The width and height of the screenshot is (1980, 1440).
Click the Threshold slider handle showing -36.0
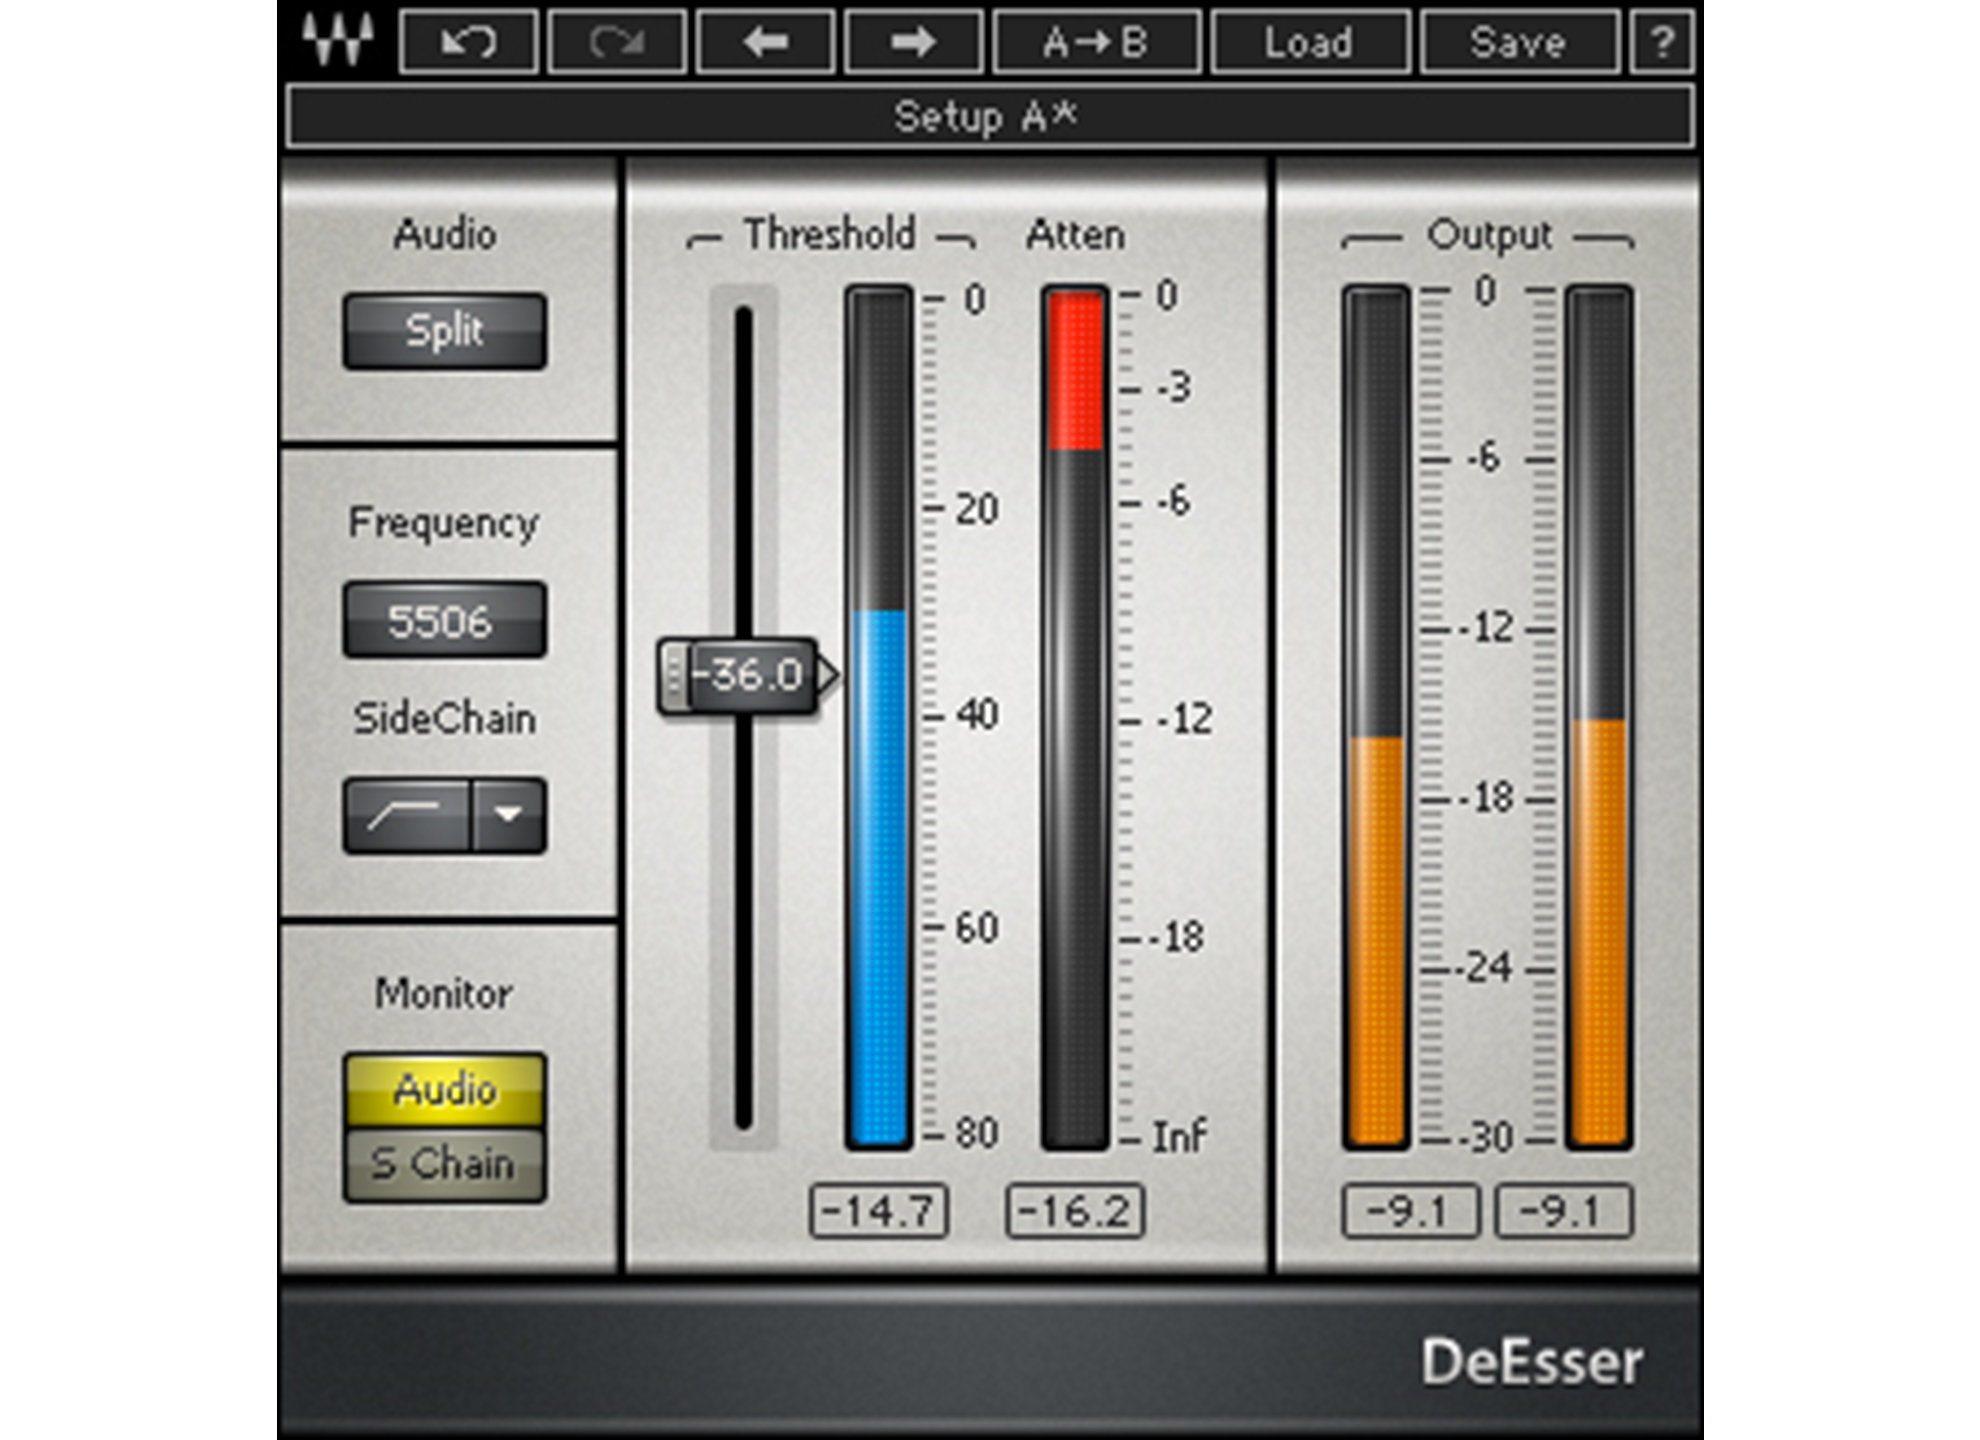pyautogui.click(x=740, y=675)
